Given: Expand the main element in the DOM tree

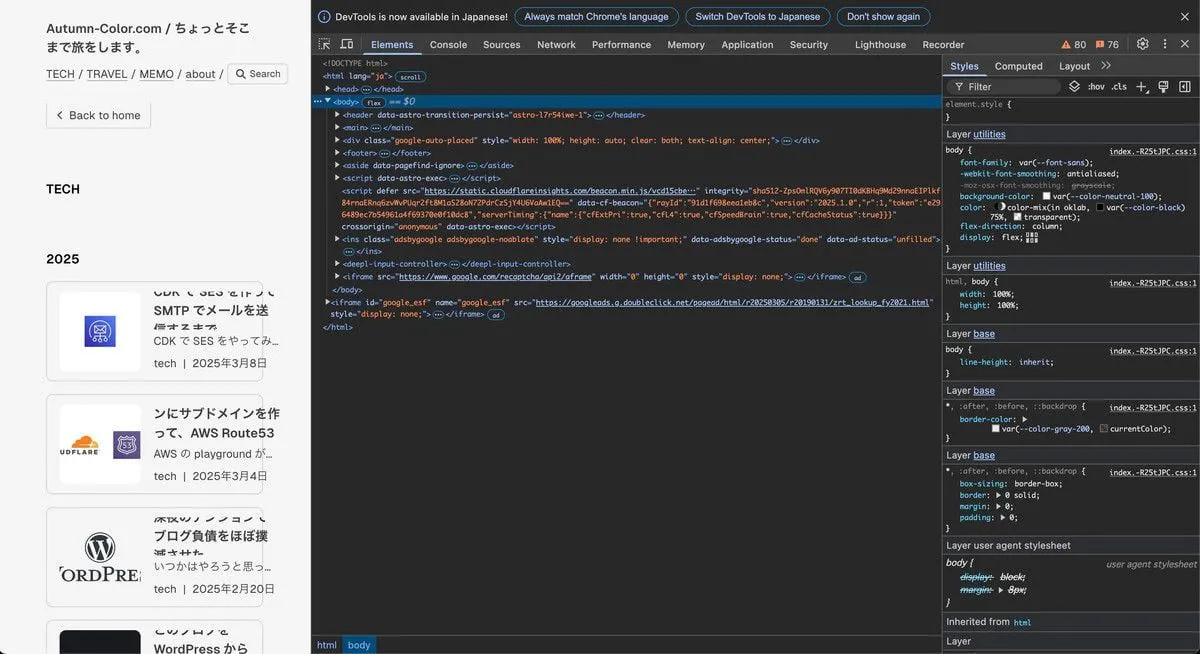Looking at the screenshot, I should [x=337, y=128].
